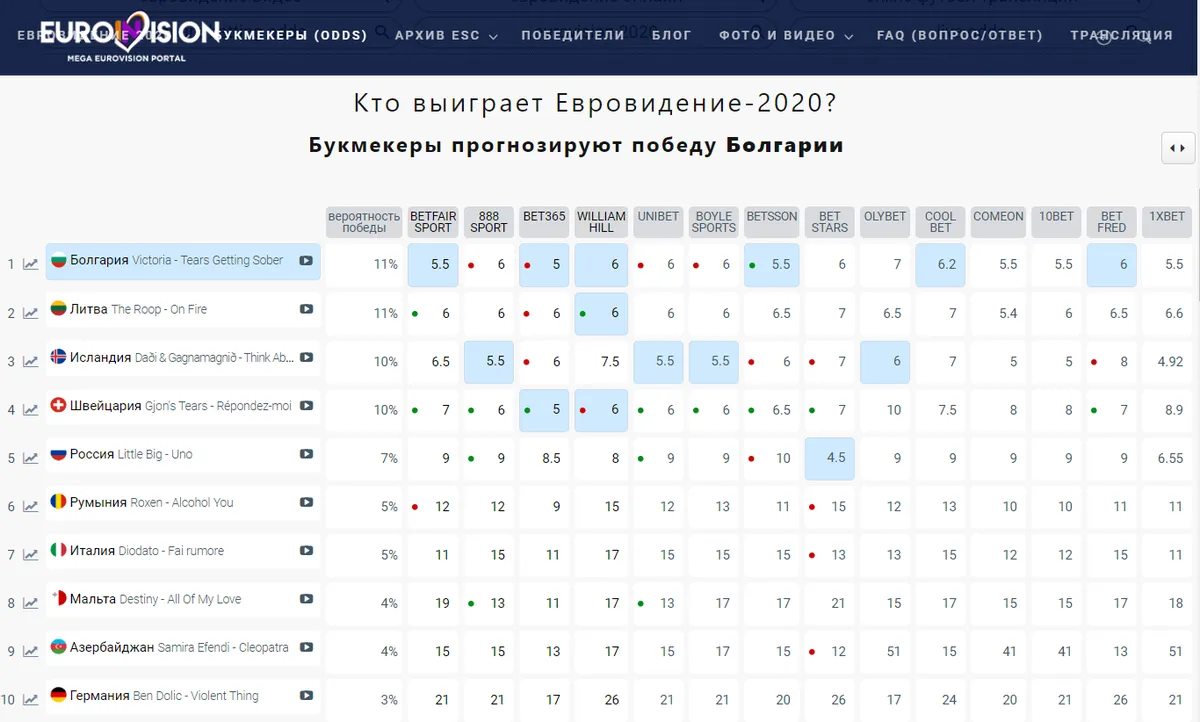Click the Swiss flag icon
1200x722 pixels.
click(58, 406)
